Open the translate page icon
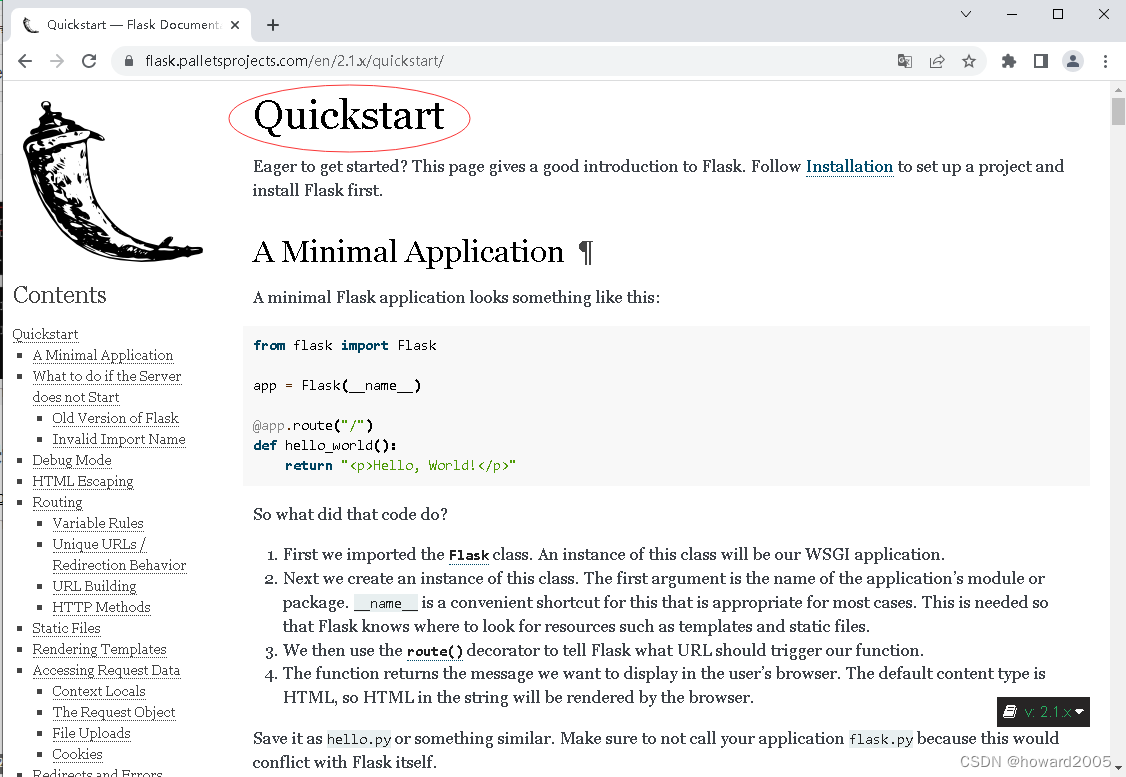 [905, 61]
